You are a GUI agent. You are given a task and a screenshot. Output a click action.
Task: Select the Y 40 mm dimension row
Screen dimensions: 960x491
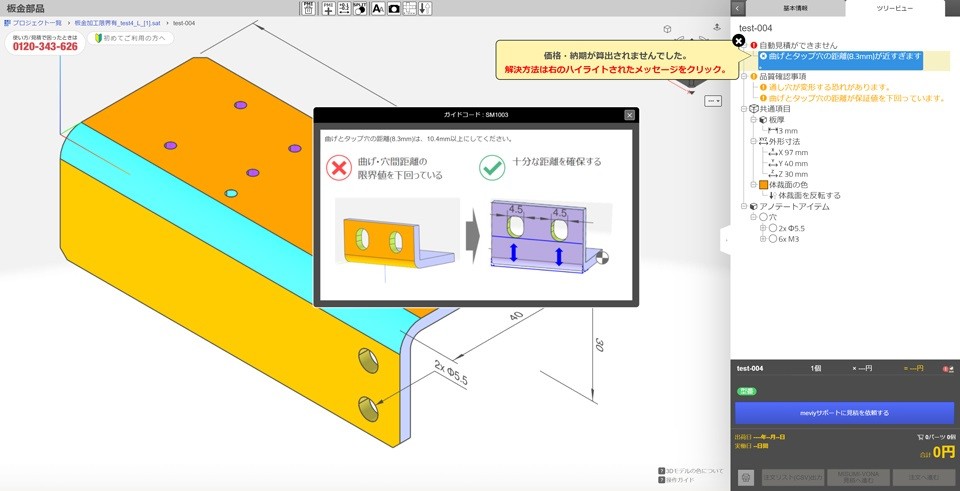pyautogui.click(x=788, y=163)
